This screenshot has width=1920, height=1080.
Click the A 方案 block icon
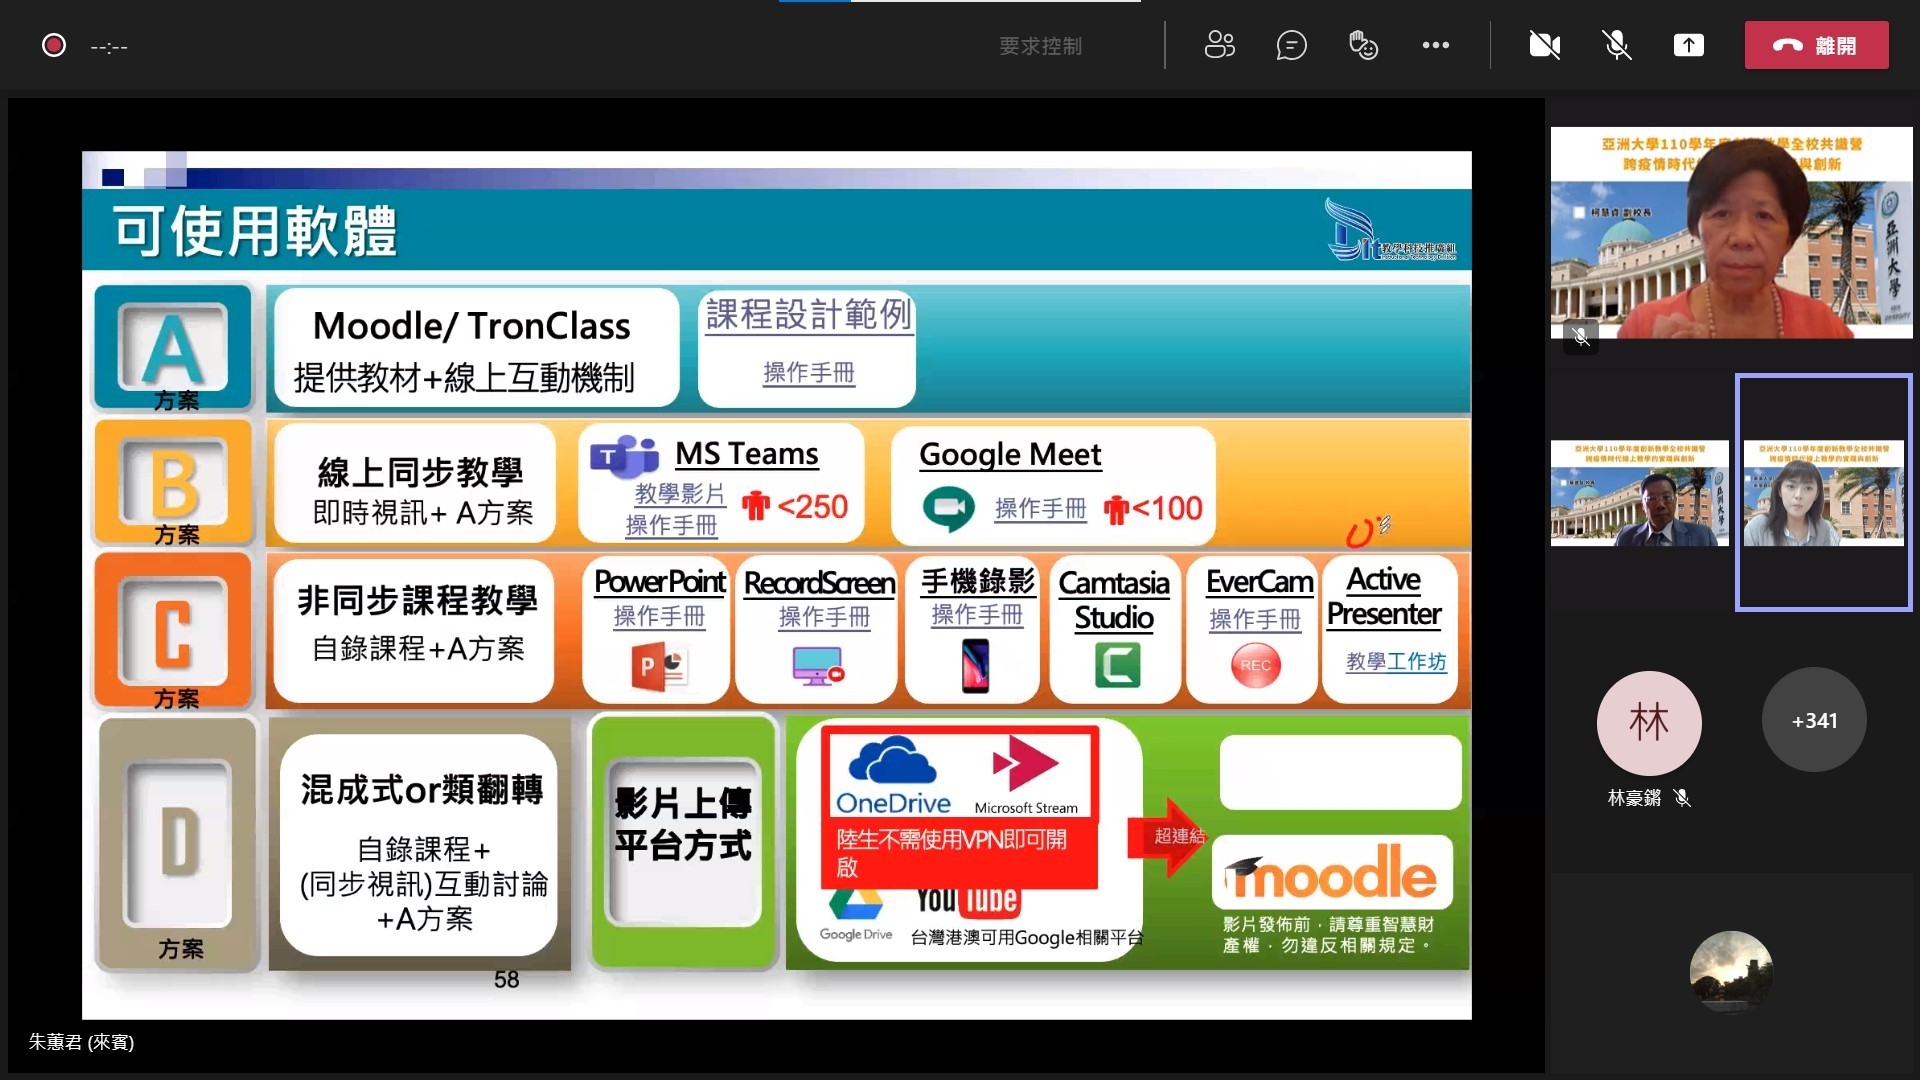click(173, 349)
